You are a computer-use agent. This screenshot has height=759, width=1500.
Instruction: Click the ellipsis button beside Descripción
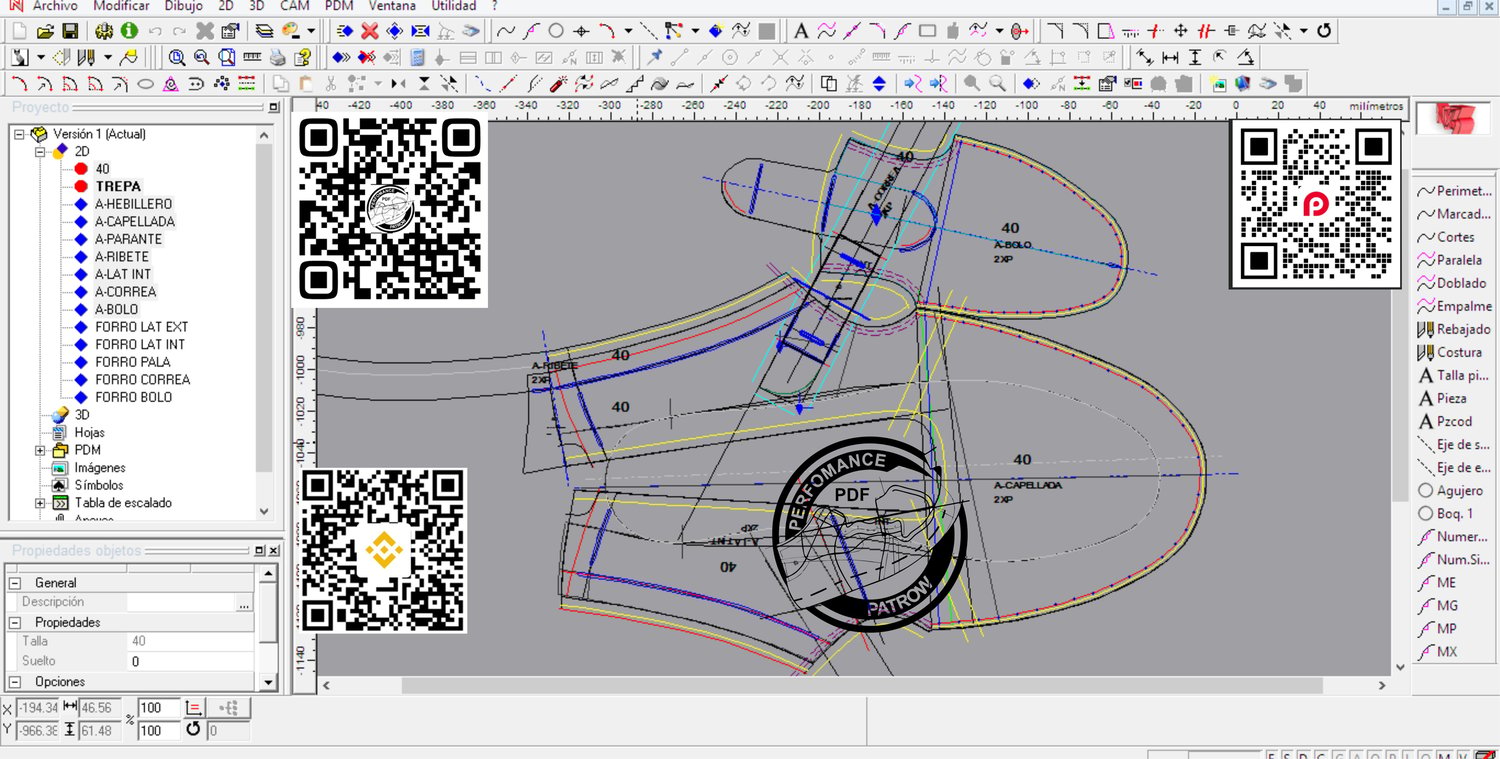pos(244,603)
